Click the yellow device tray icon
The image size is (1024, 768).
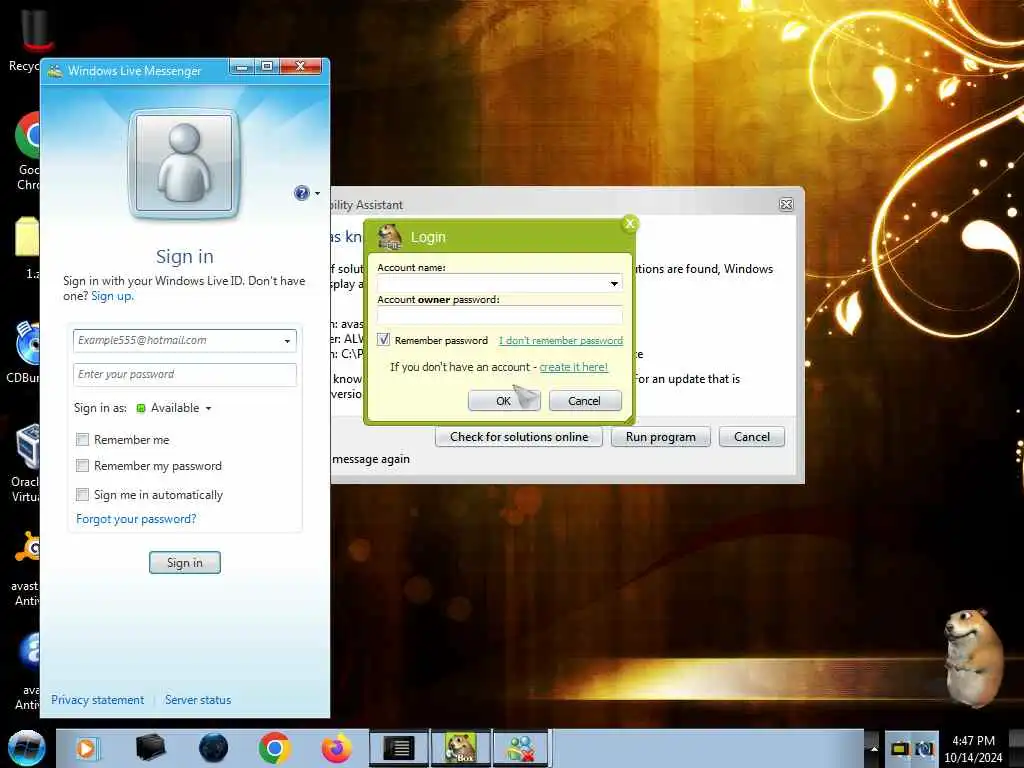[900, 749]
